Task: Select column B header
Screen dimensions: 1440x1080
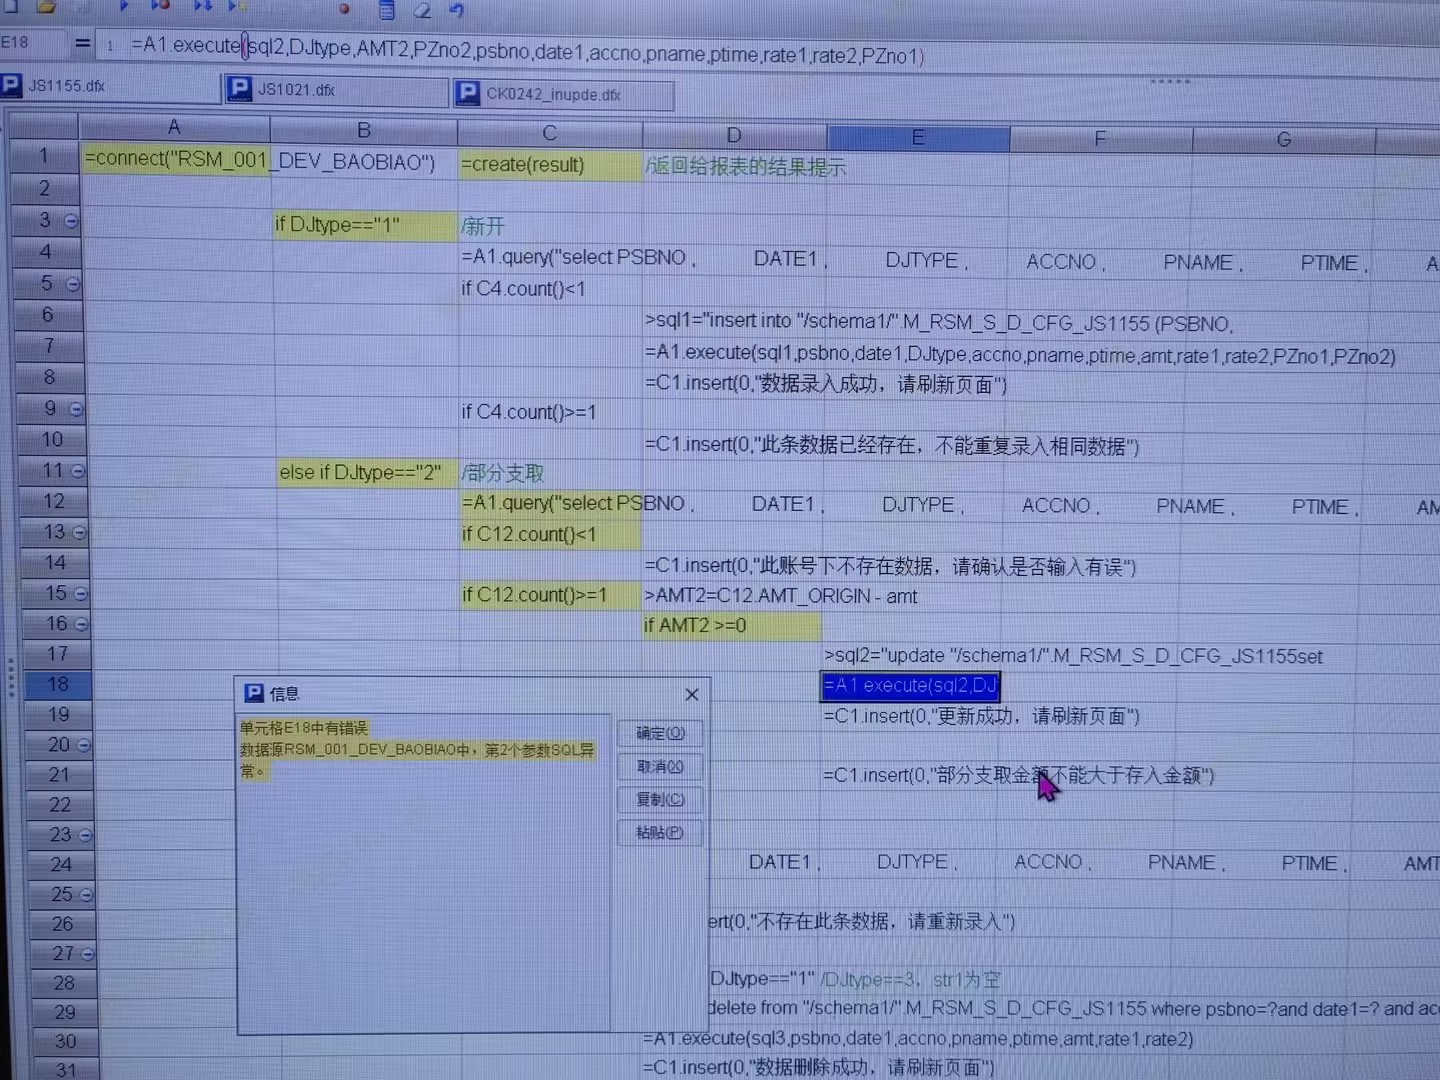Action: [x=364, y=130]
